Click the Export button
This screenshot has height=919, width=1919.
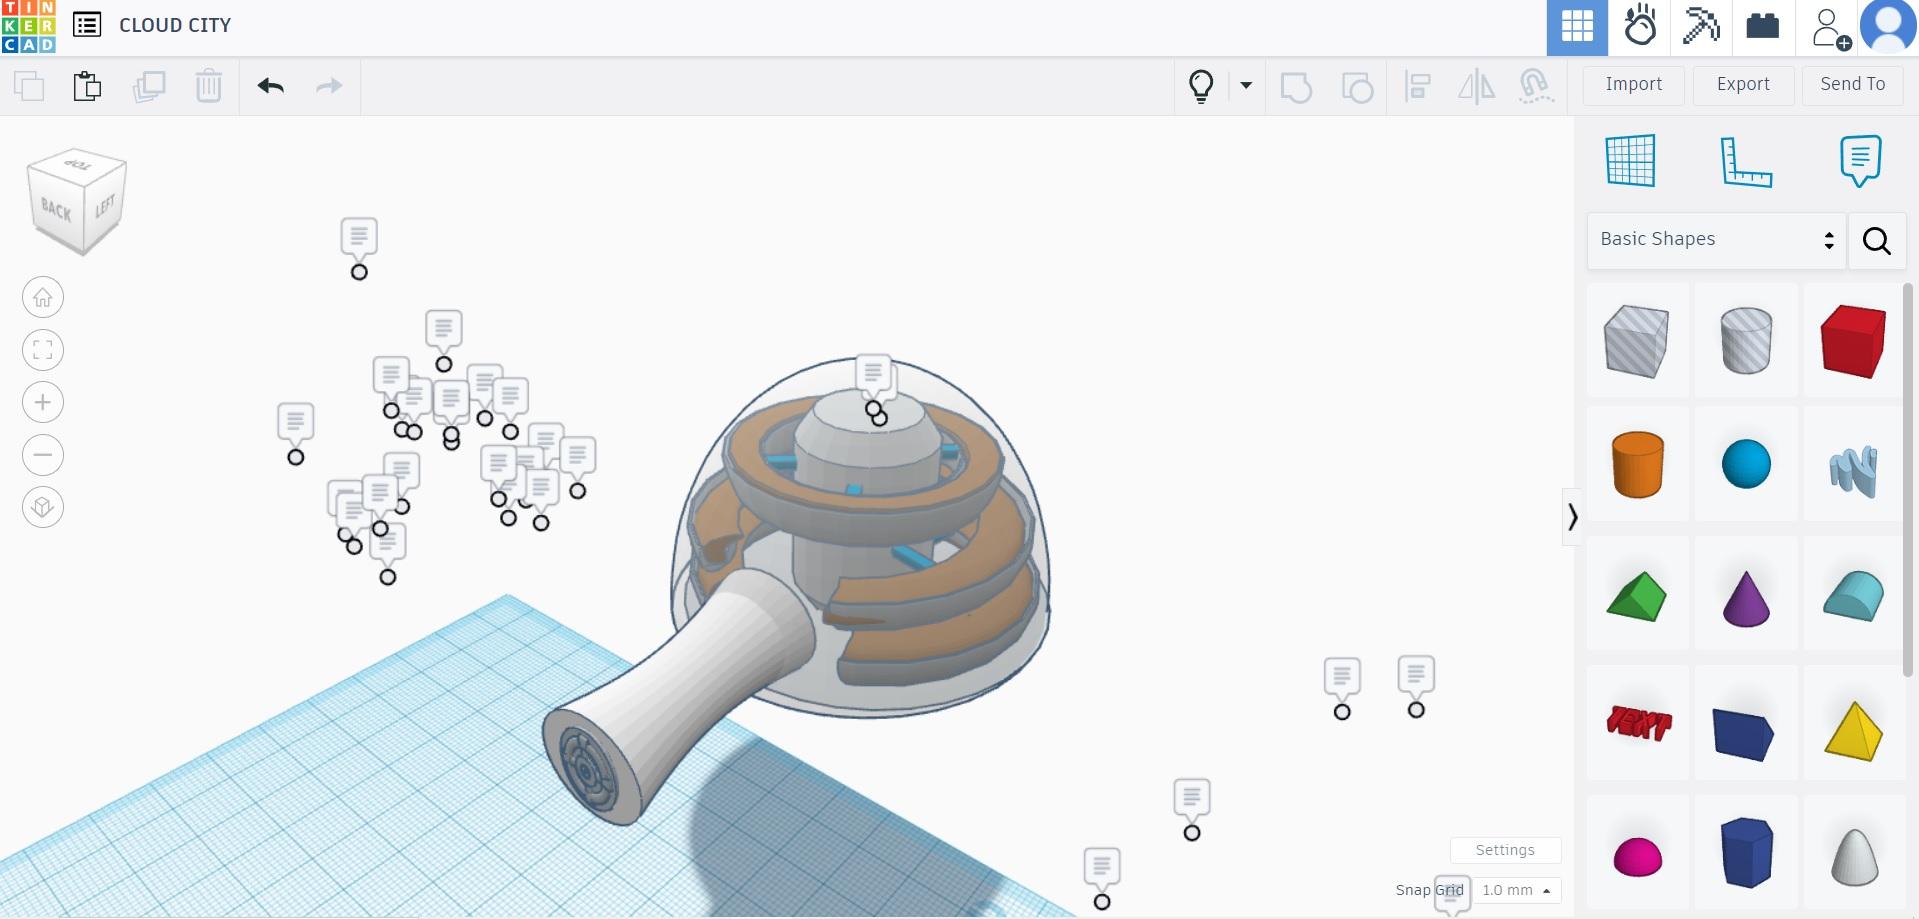click(1743, 85)
